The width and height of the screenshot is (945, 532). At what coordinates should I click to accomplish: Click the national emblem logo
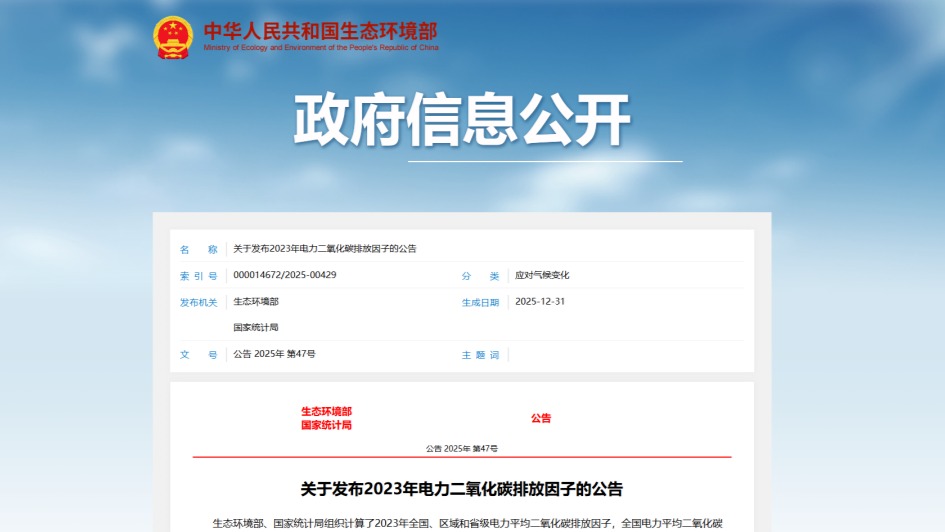(173, 37)
